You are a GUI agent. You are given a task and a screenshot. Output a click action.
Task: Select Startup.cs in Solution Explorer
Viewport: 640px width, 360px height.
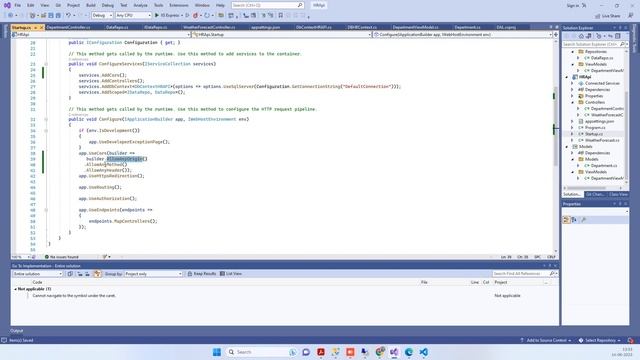(x=593, y=134)
